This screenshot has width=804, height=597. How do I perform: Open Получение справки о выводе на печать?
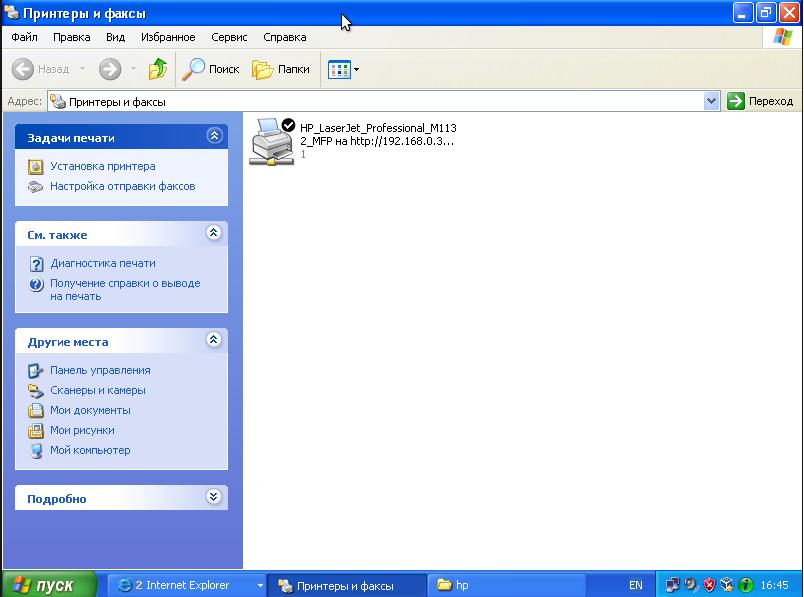(125, 290)
